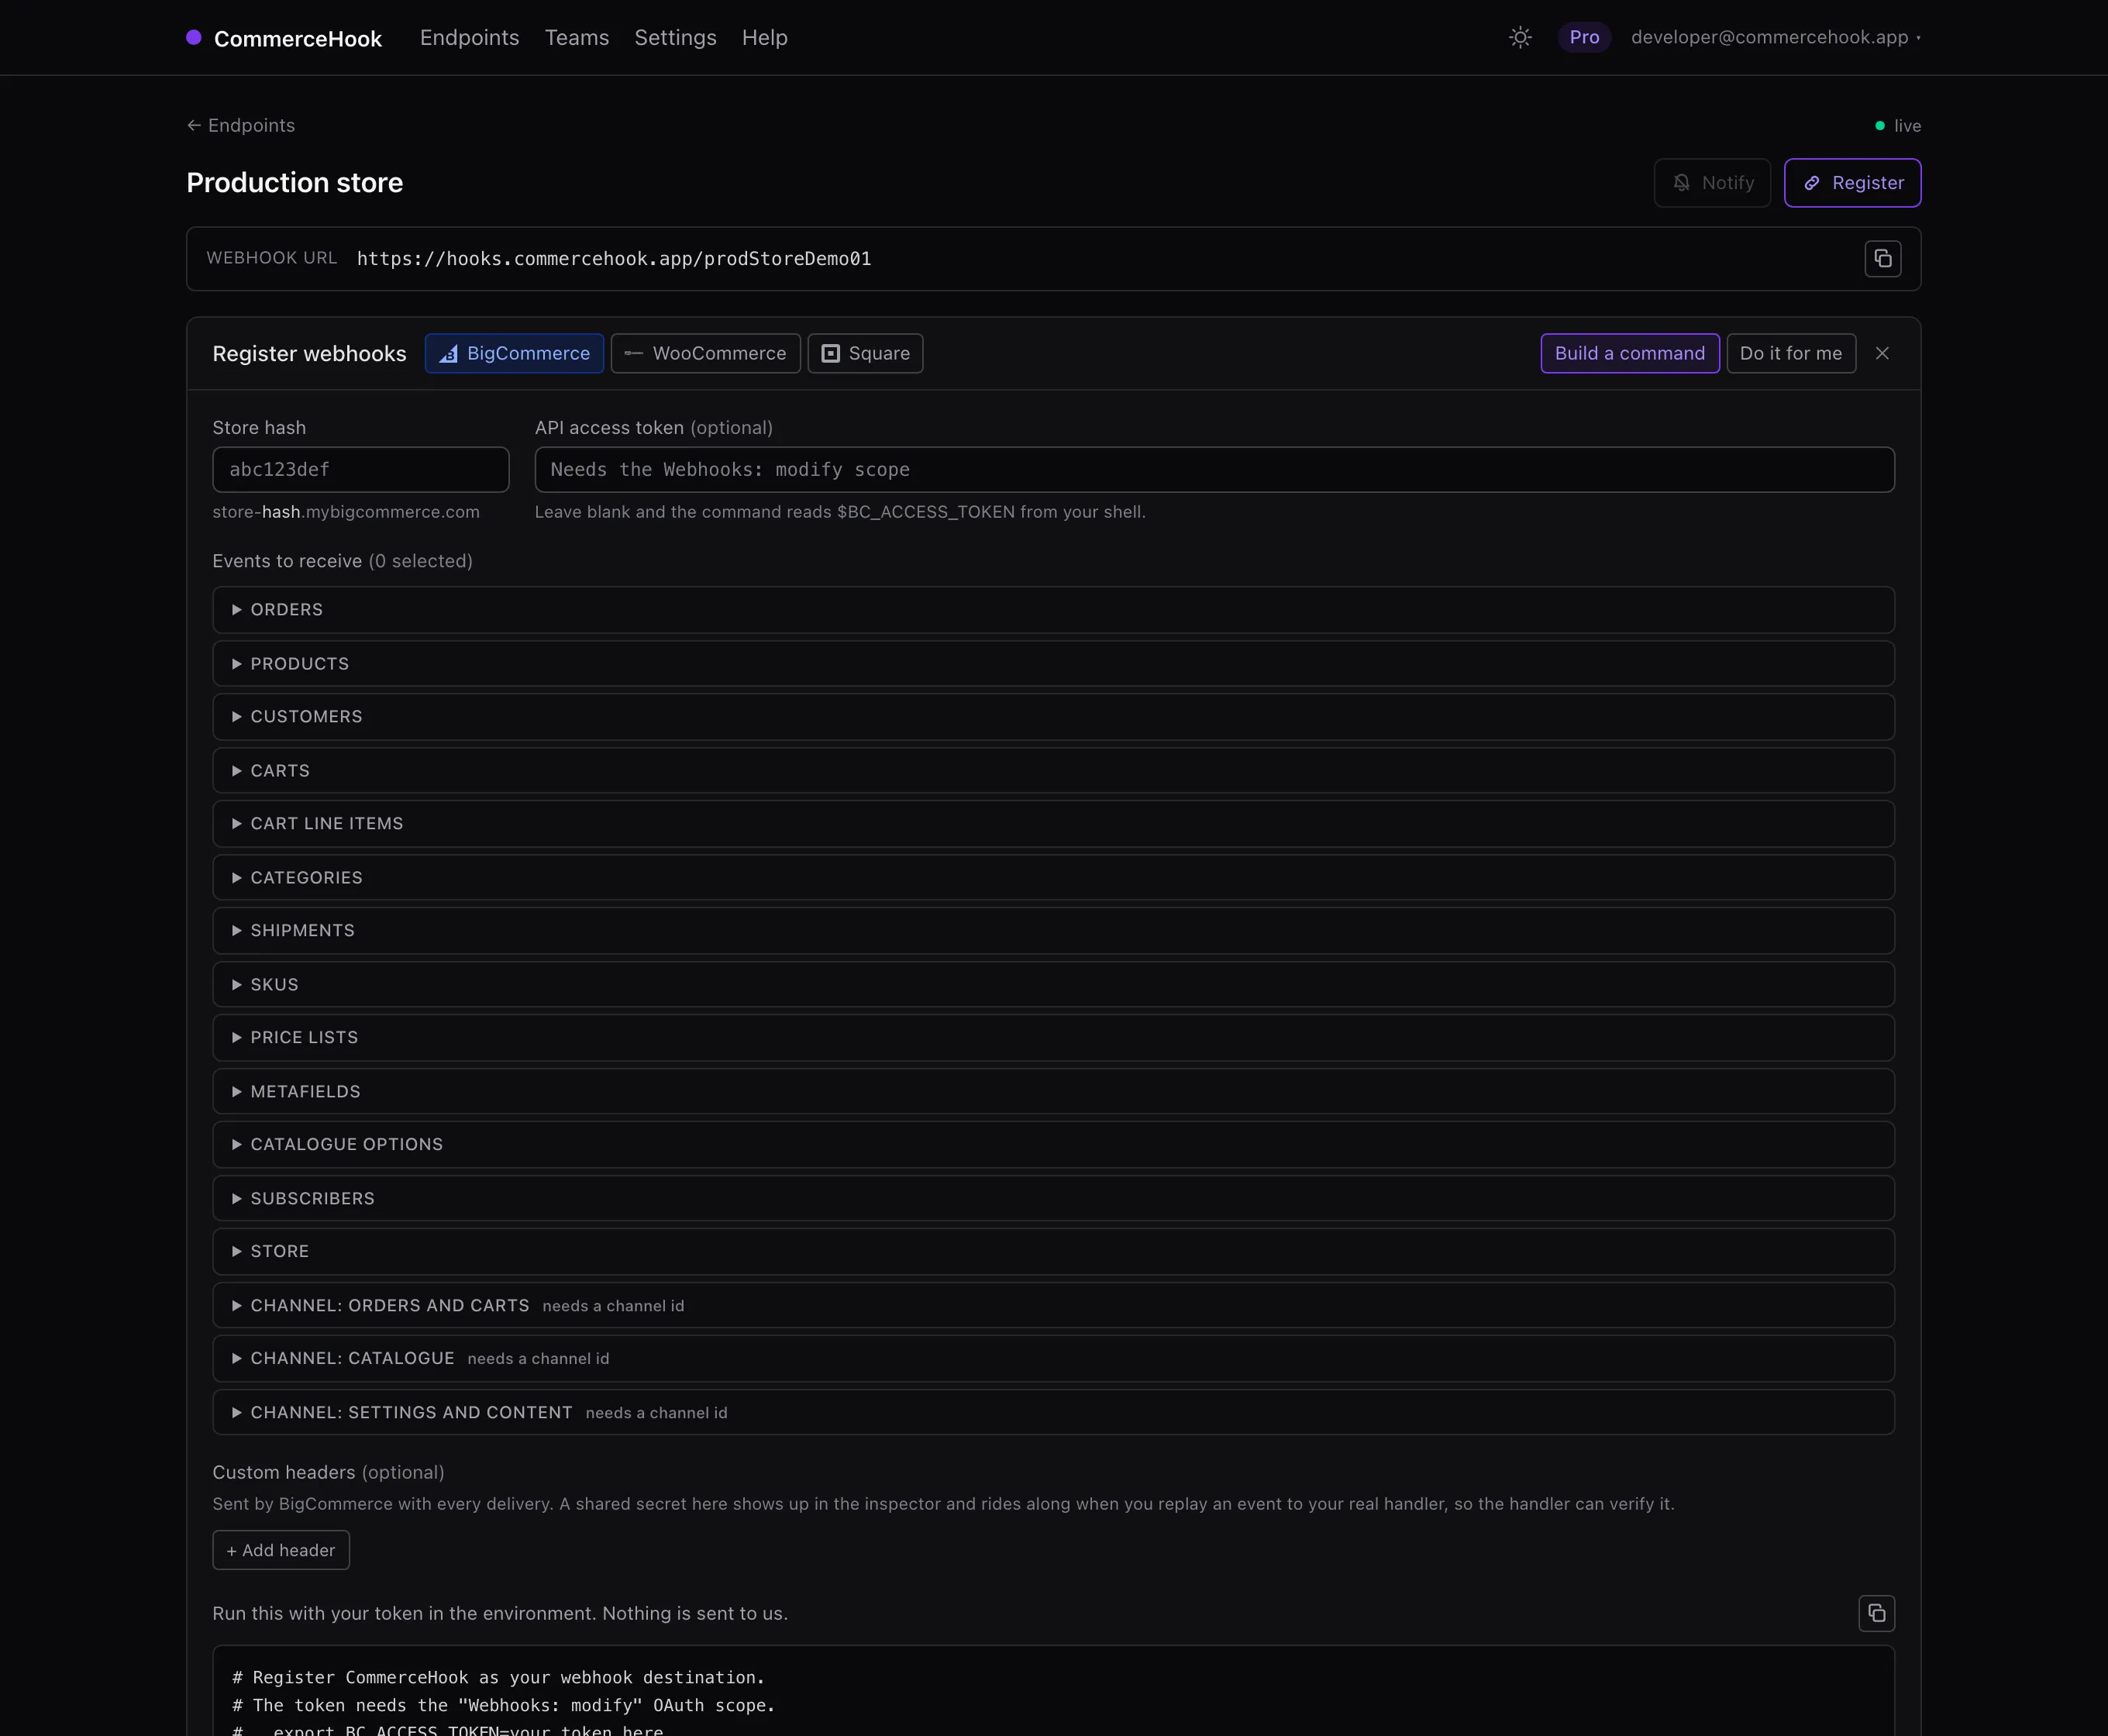2108x1736 pixels.
Task: Open the Teams nav item
Action: 577,38
